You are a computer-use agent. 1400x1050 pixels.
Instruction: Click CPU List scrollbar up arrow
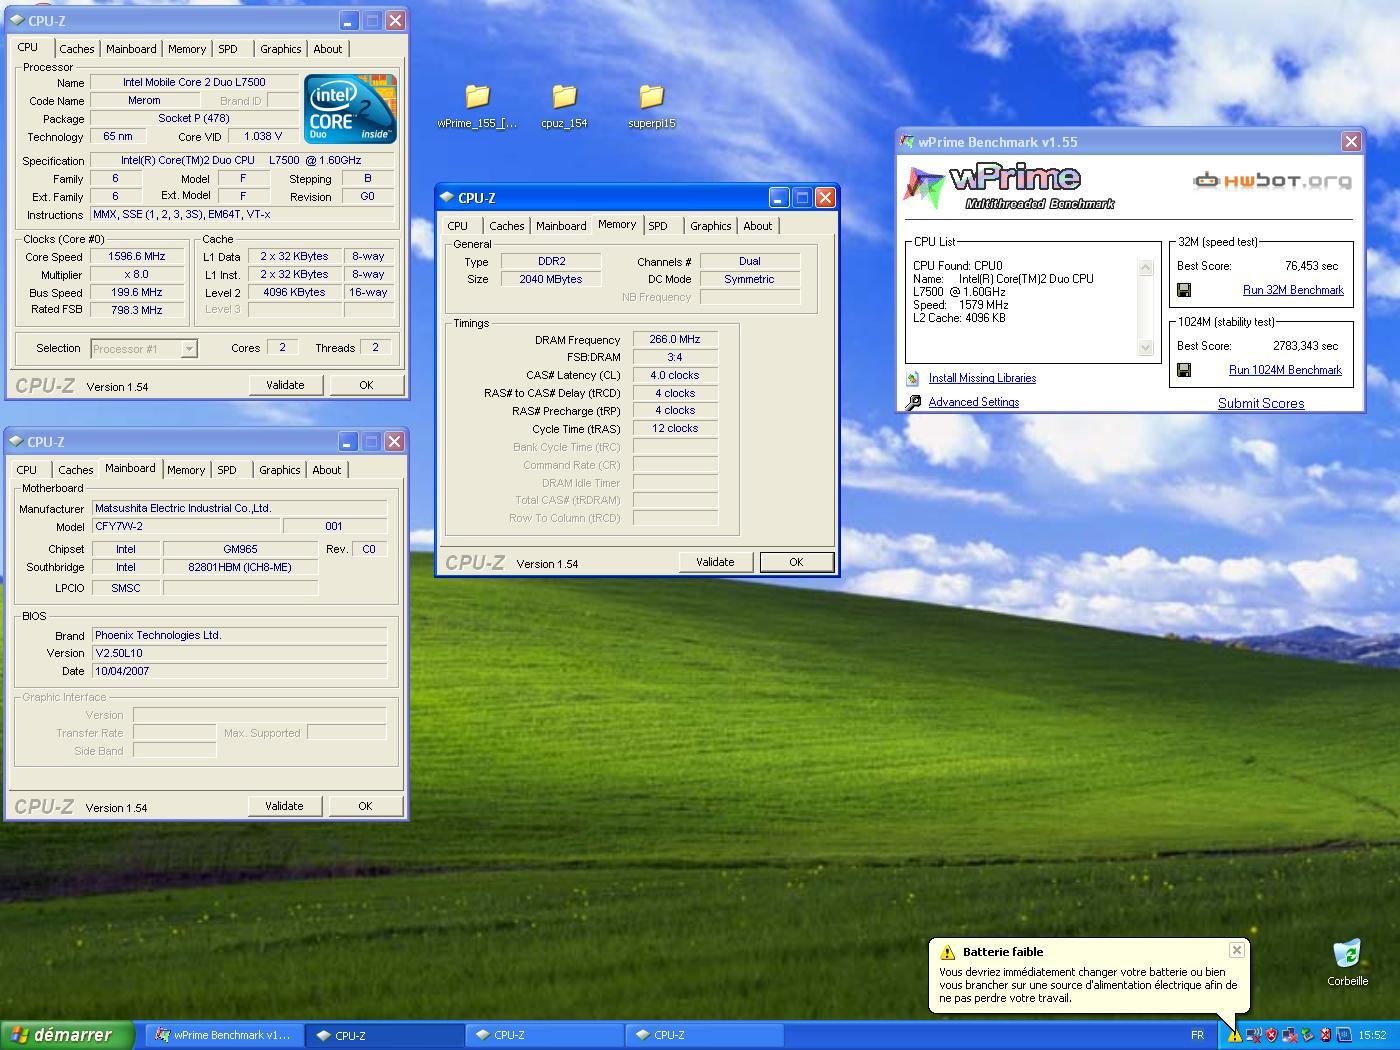point(1146,267)
